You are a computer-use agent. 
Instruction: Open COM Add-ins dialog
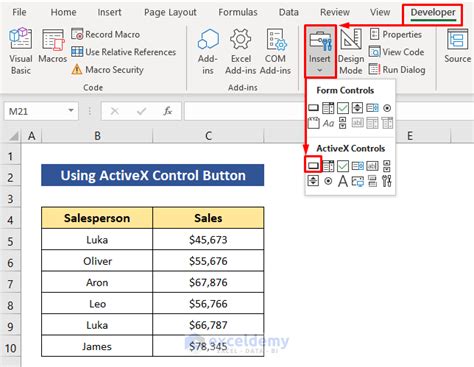pyautogui.click(x=275, y=51)
